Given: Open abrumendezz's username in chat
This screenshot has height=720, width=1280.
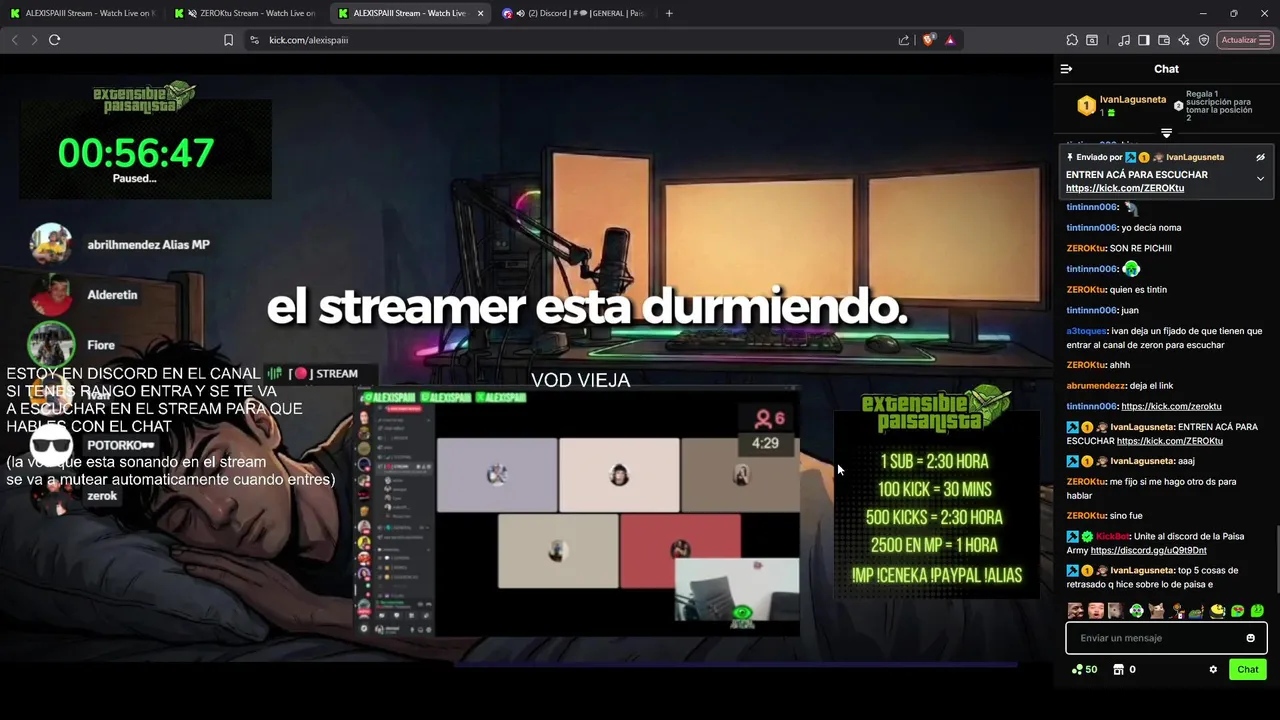Looking at the screenshot, I should point(1096,386).
